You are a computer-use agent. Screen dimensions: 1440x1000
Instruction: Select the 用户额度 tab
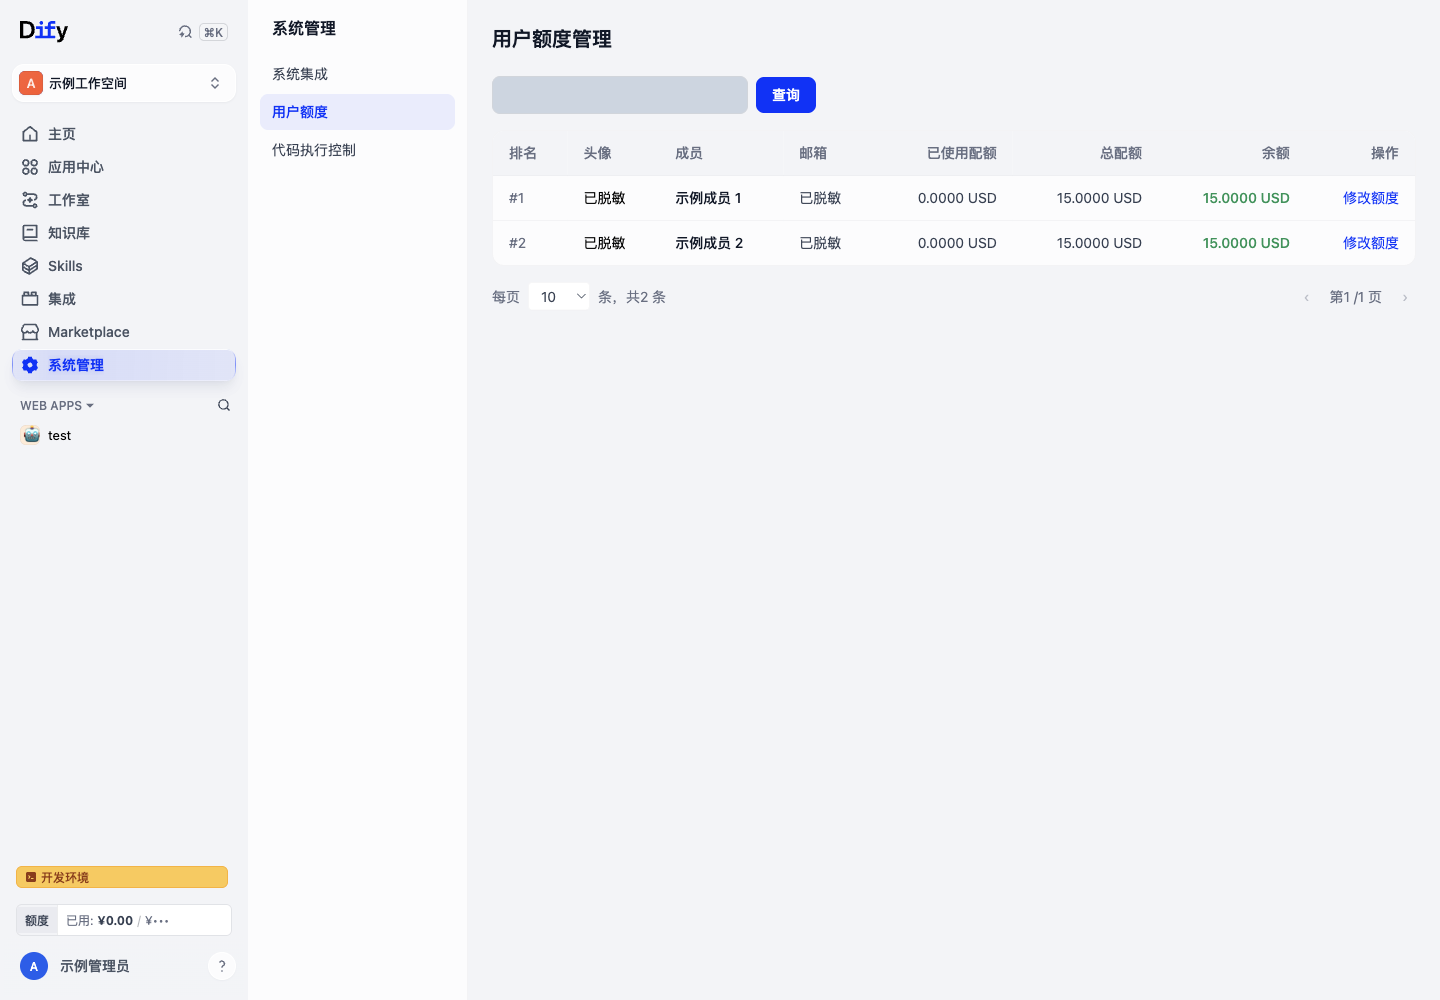point(357,112)
